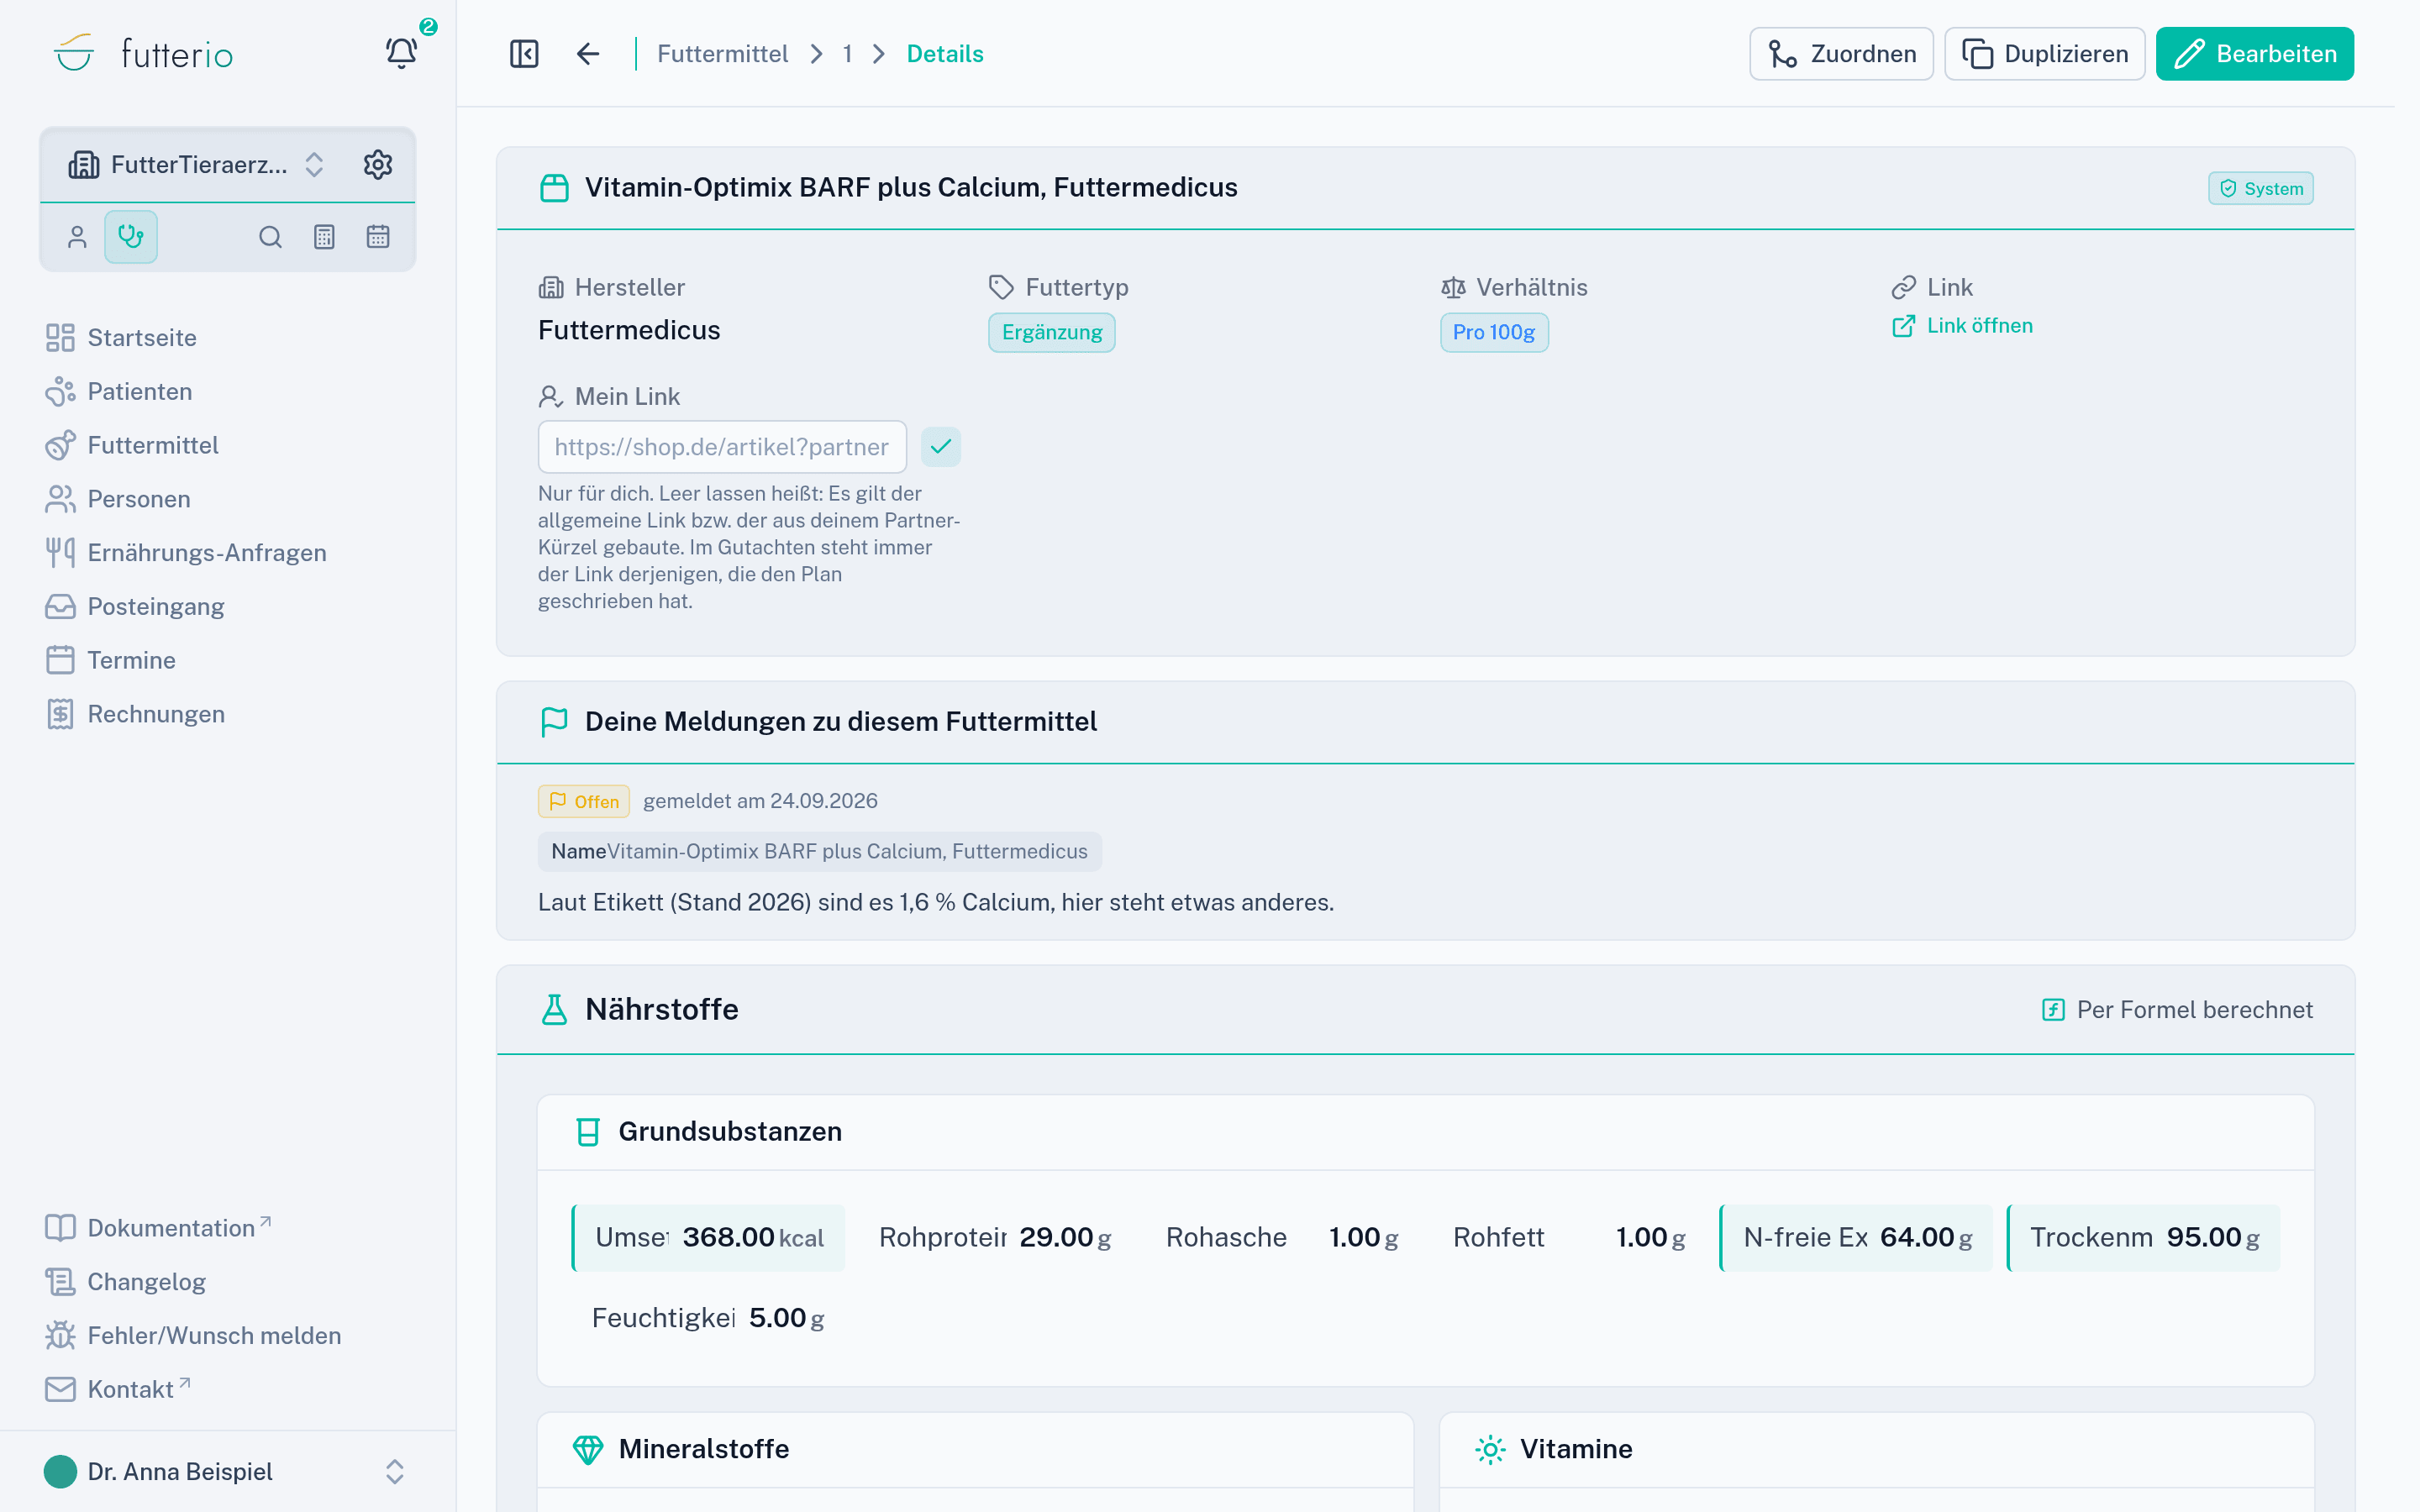Click the 368.00 kcal value

click(x=753, y=1237)
